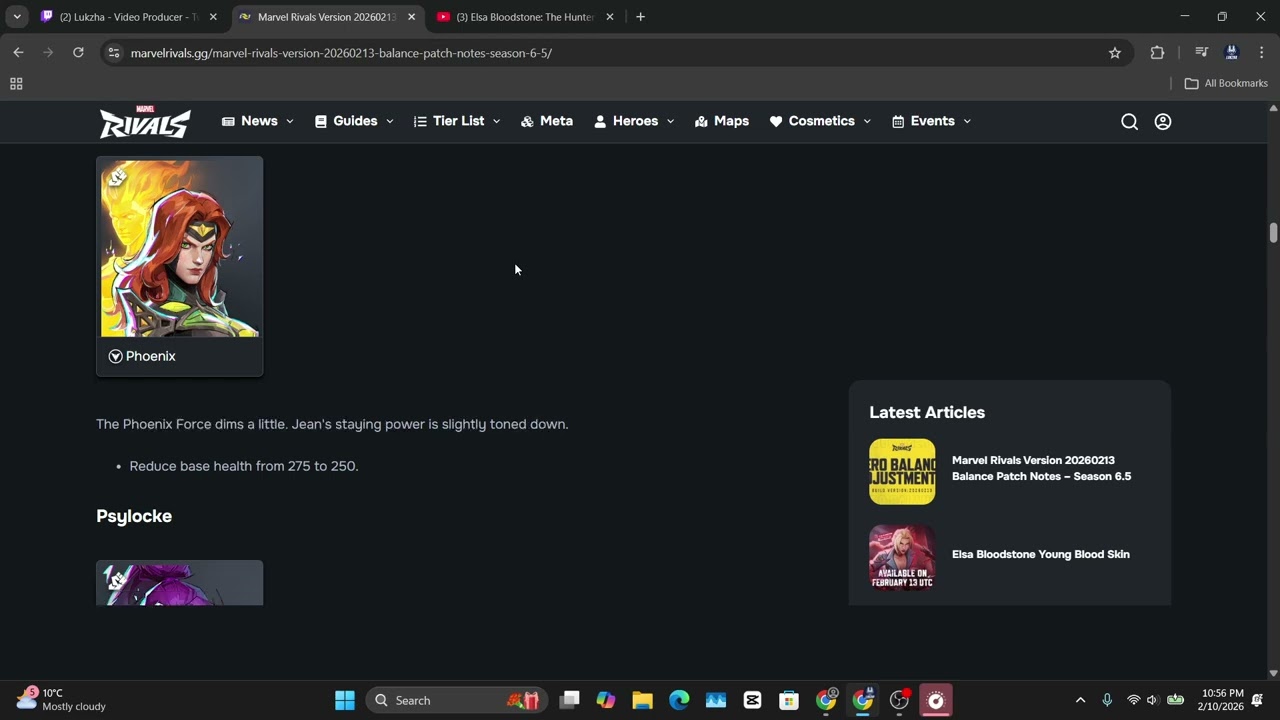
Task: Open the user account icon
Action: pos(1162,121)
